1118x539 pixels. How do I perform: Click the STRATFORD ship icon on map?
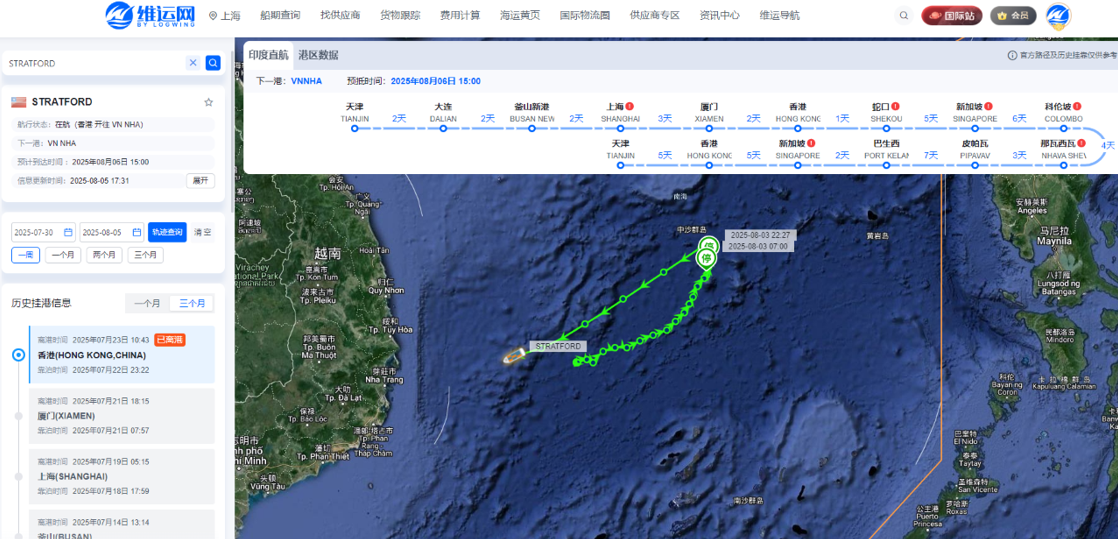[x=513, y=356]
